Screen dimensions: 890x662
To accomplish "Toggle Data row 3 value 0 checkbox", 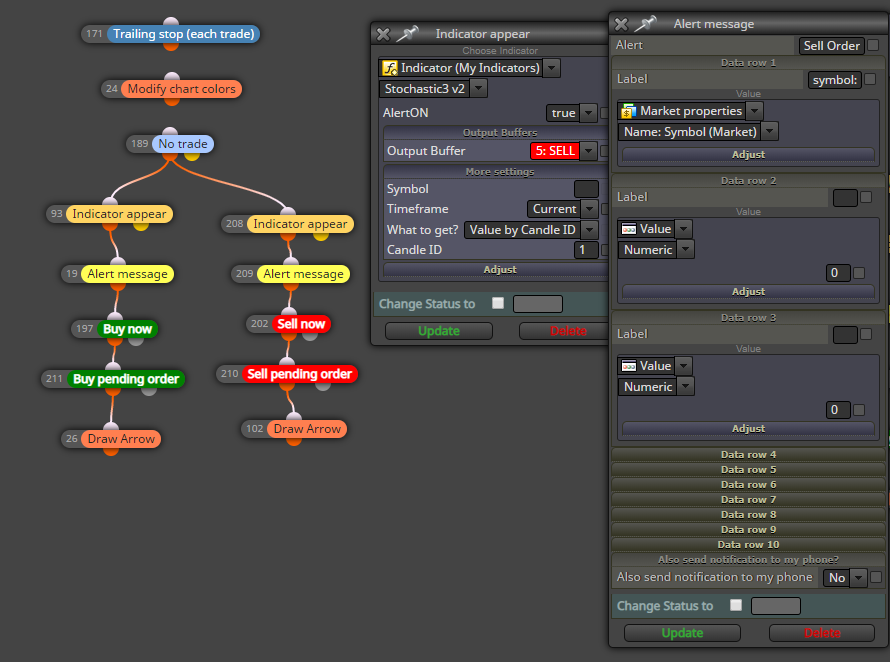I will point(859,410).
